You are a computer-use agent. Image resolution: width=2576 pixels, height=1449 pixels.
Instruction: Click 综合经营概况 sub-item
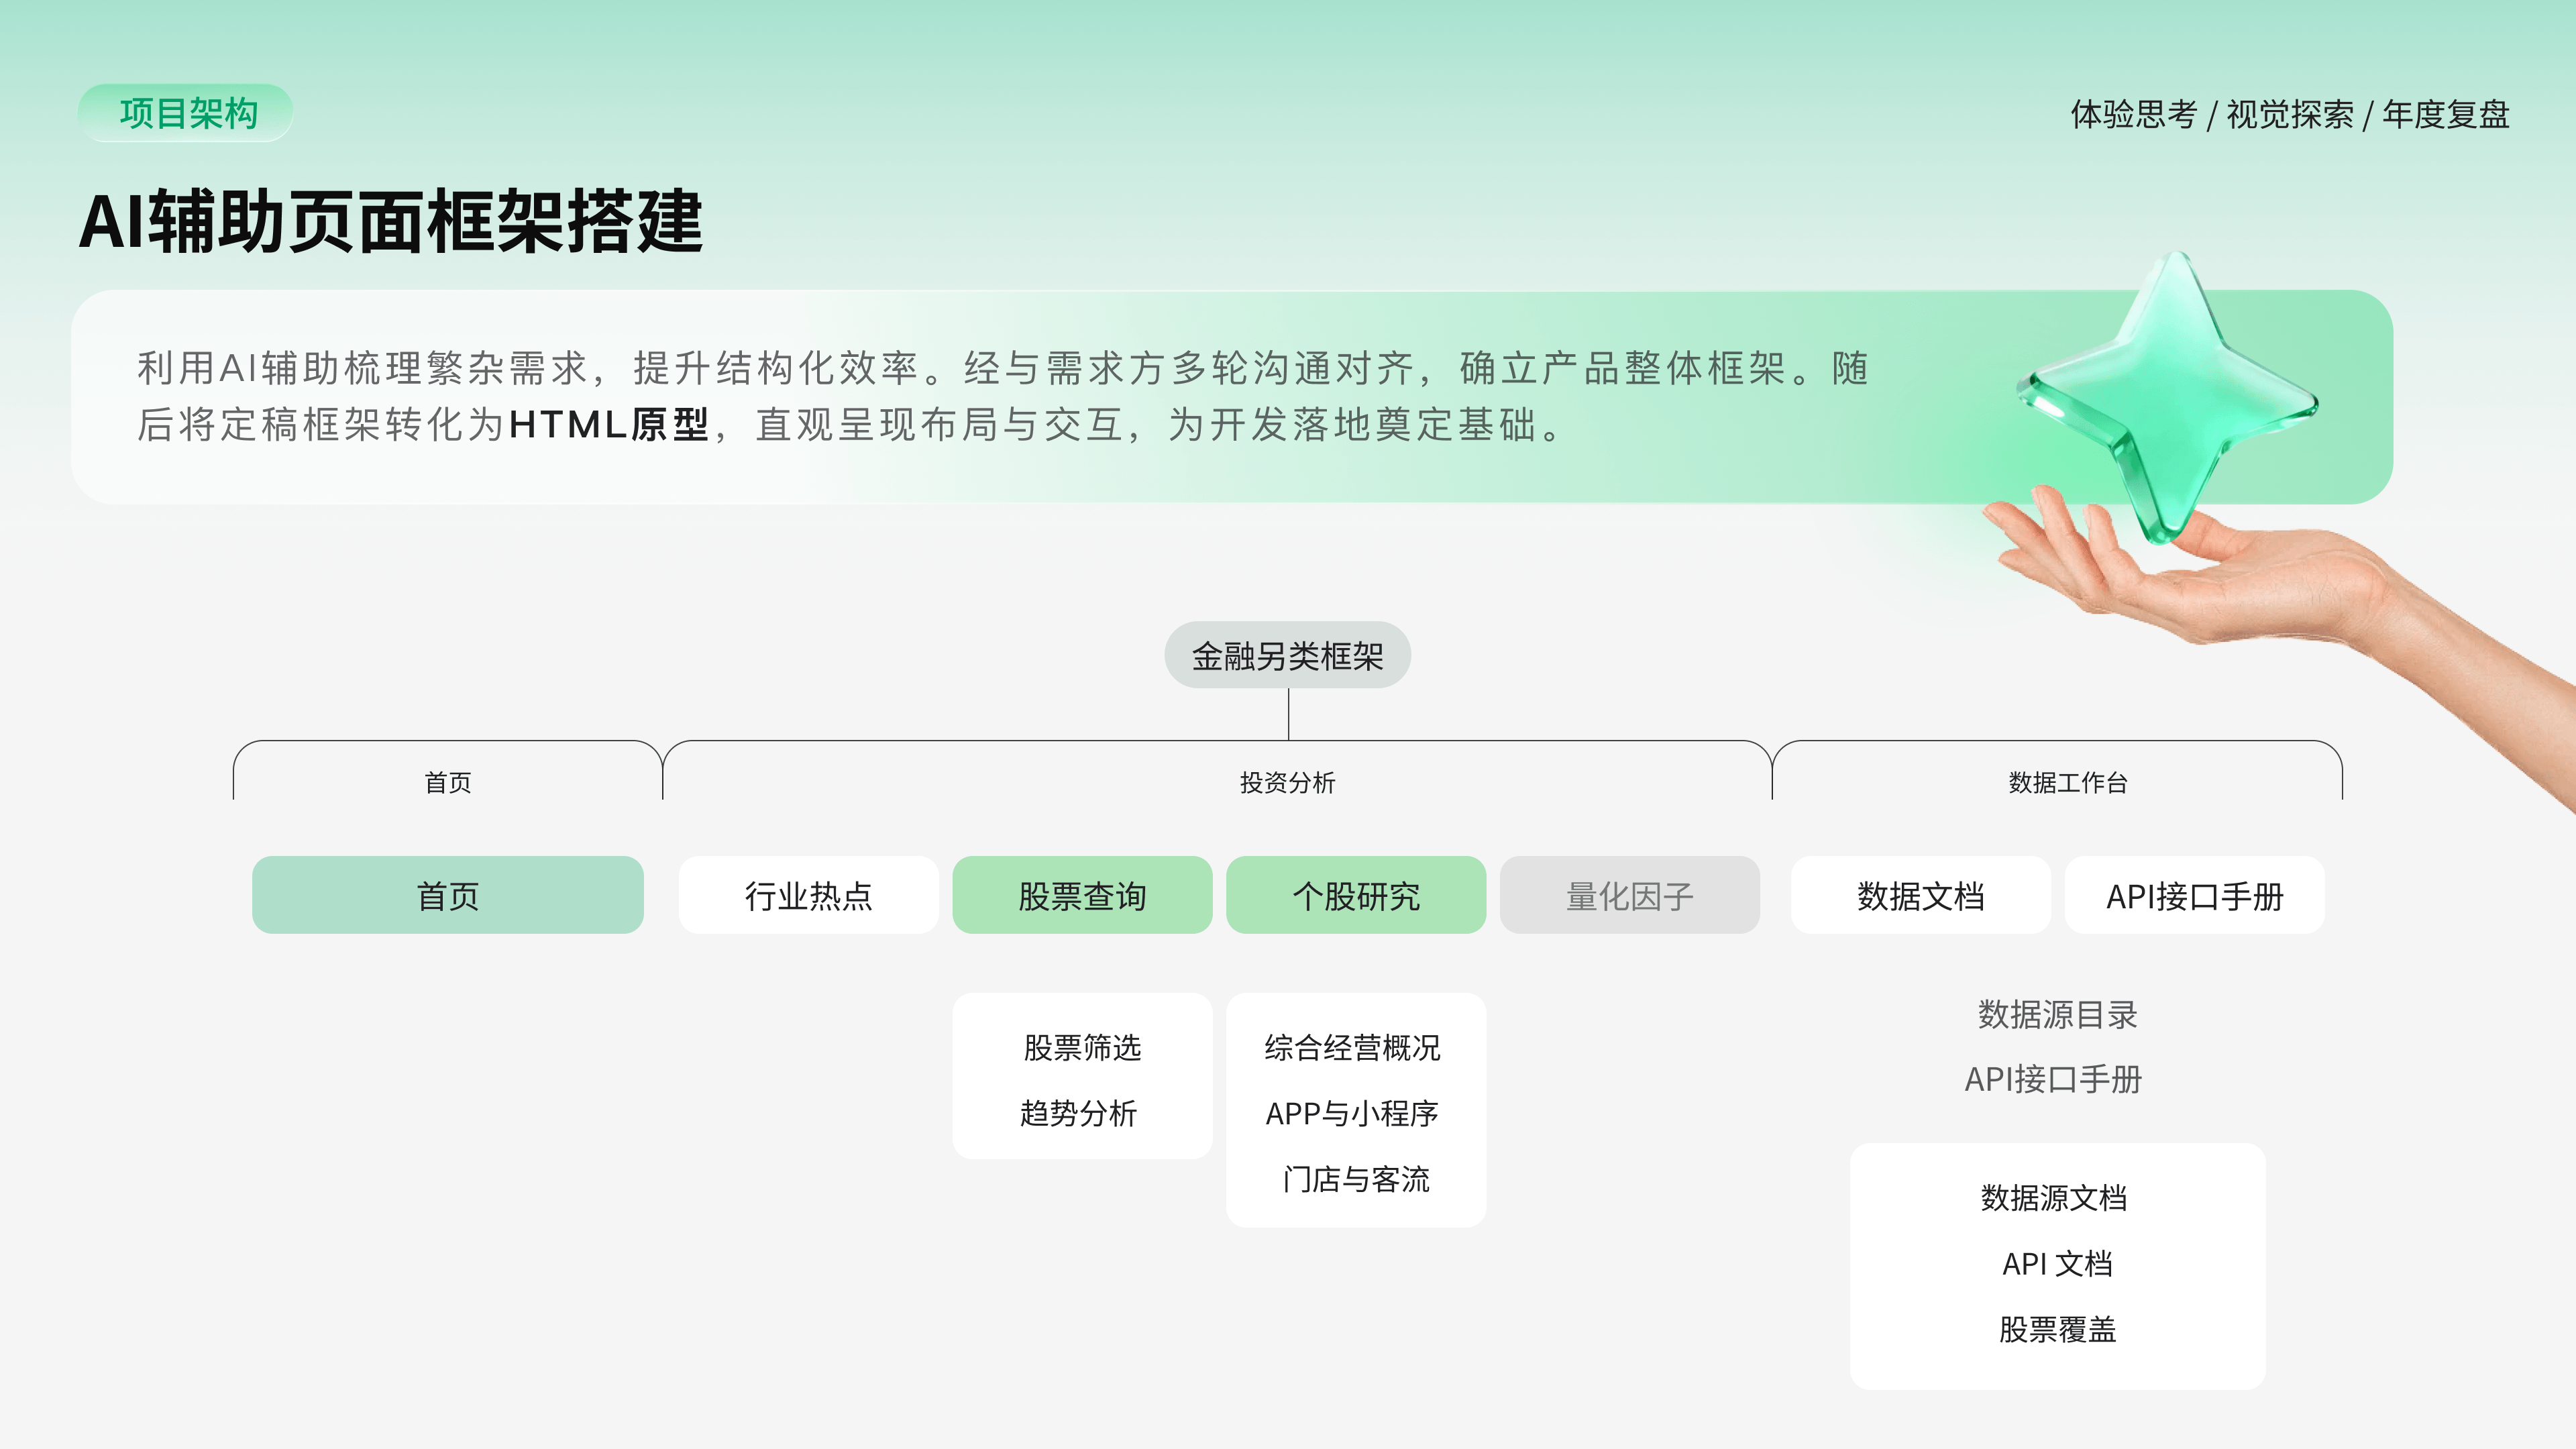(x=1352, y=1047)
